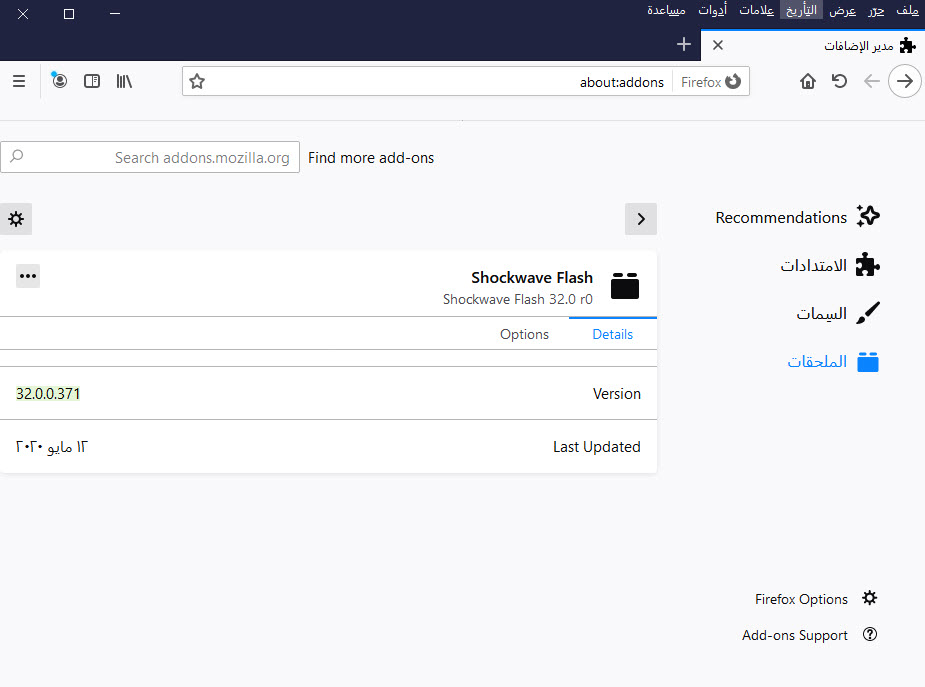
Task: Click the themes paintbrush sidebar icon
Action: (x=868, y=313)
